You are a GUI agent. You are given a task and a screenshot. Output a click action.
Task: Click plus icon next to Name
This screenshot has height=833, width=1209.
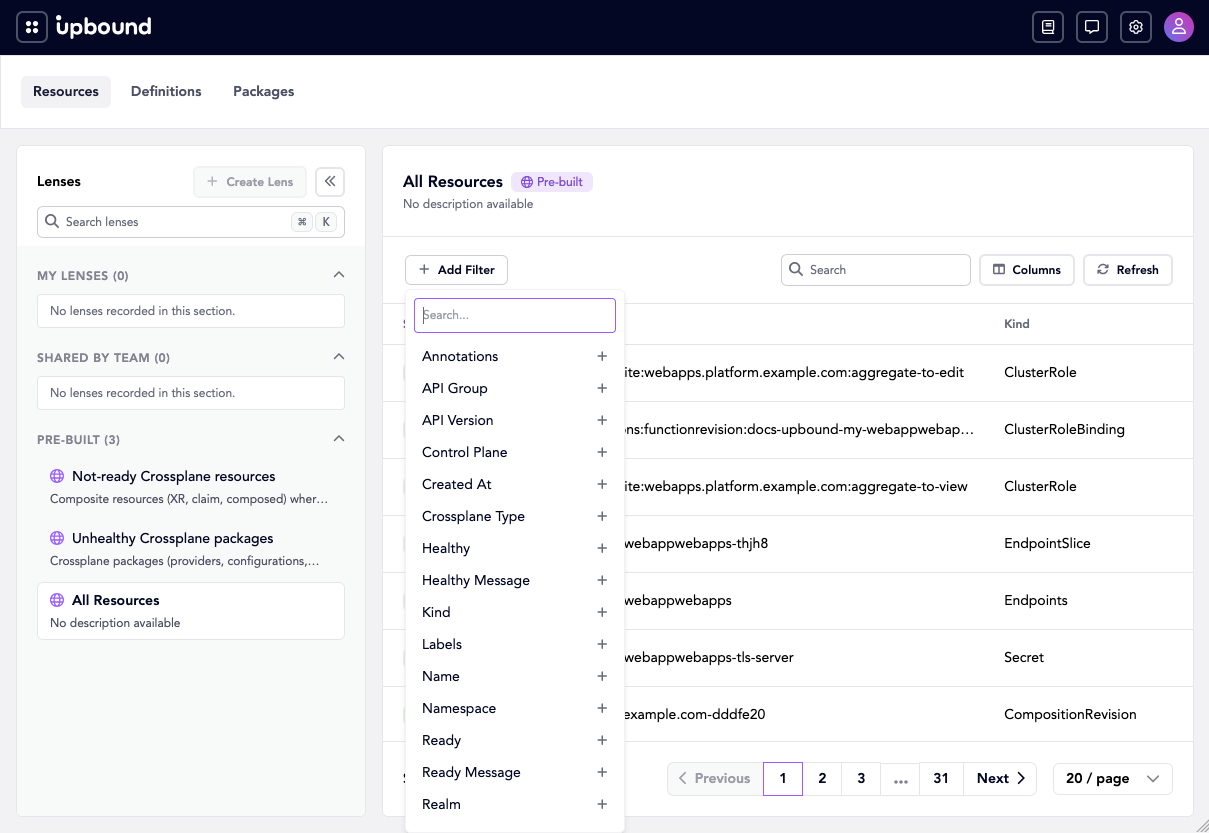[x=602, y=676]
